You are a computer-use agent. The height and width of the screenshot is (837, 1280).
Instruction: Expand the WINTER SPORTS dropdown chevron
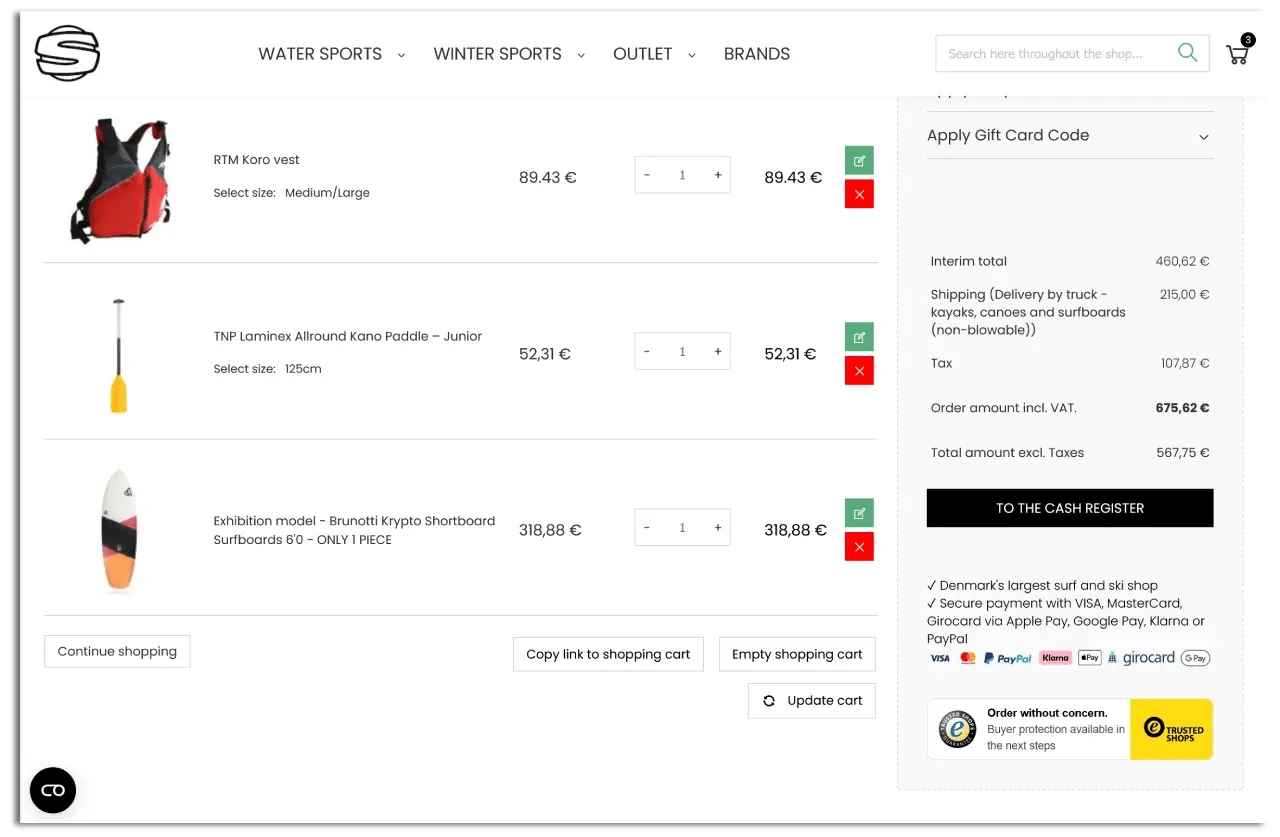coord(581,55)
